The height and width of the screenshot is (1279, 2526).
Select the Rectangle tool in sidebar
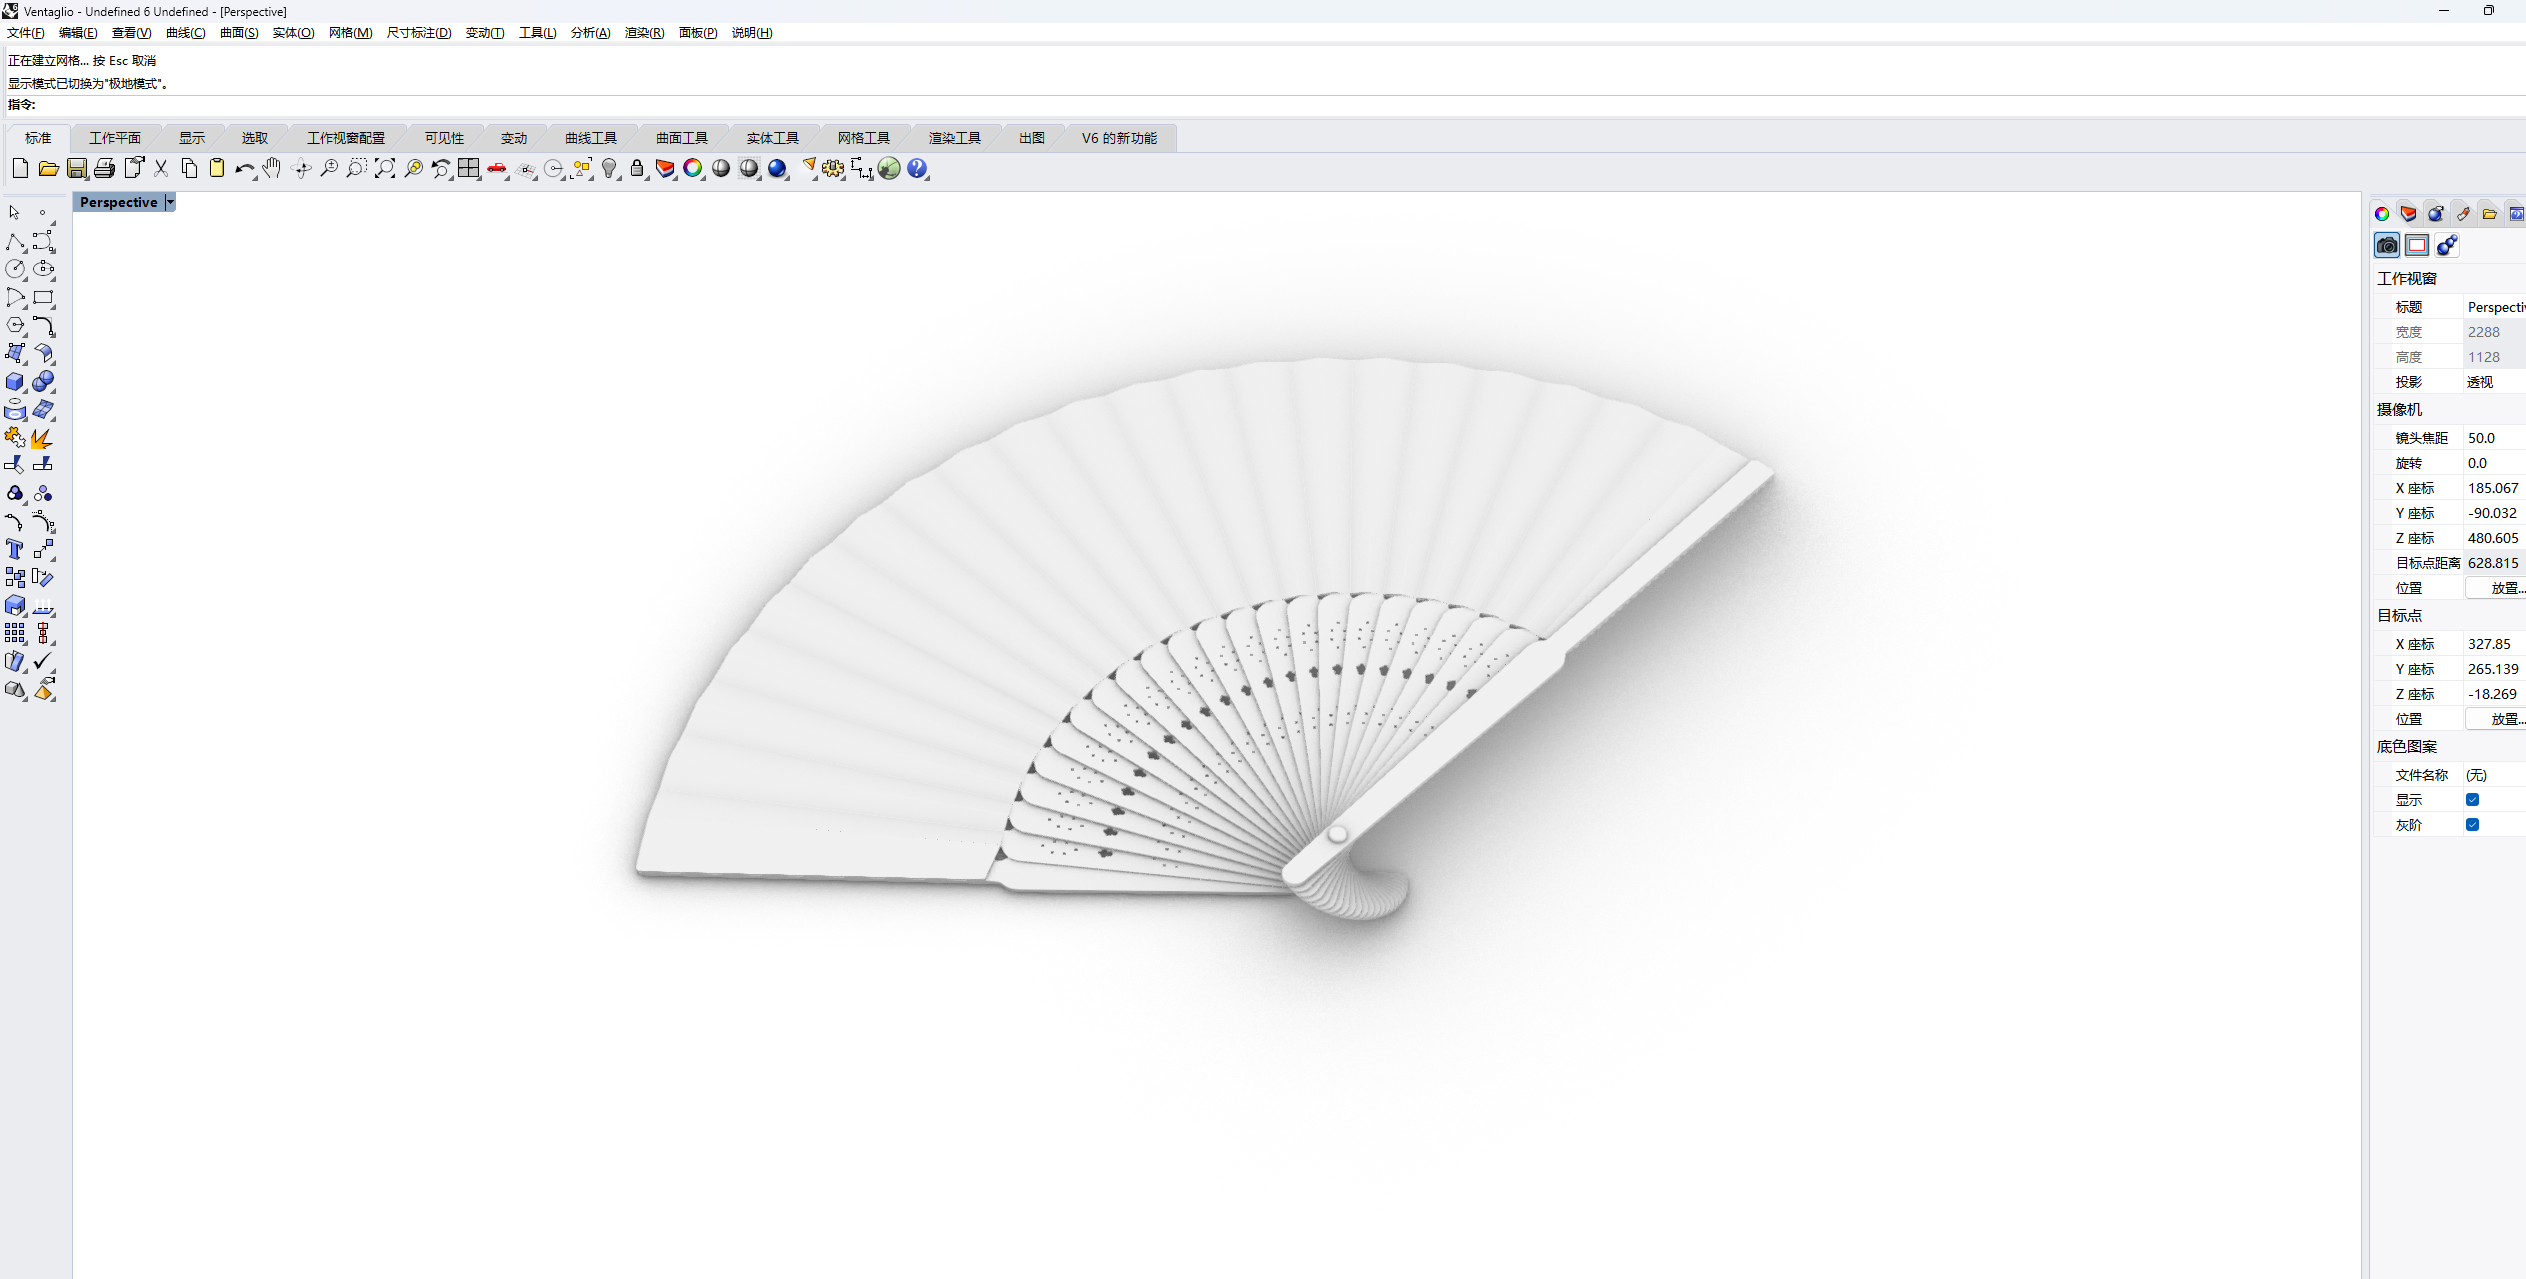coord(43,297)
